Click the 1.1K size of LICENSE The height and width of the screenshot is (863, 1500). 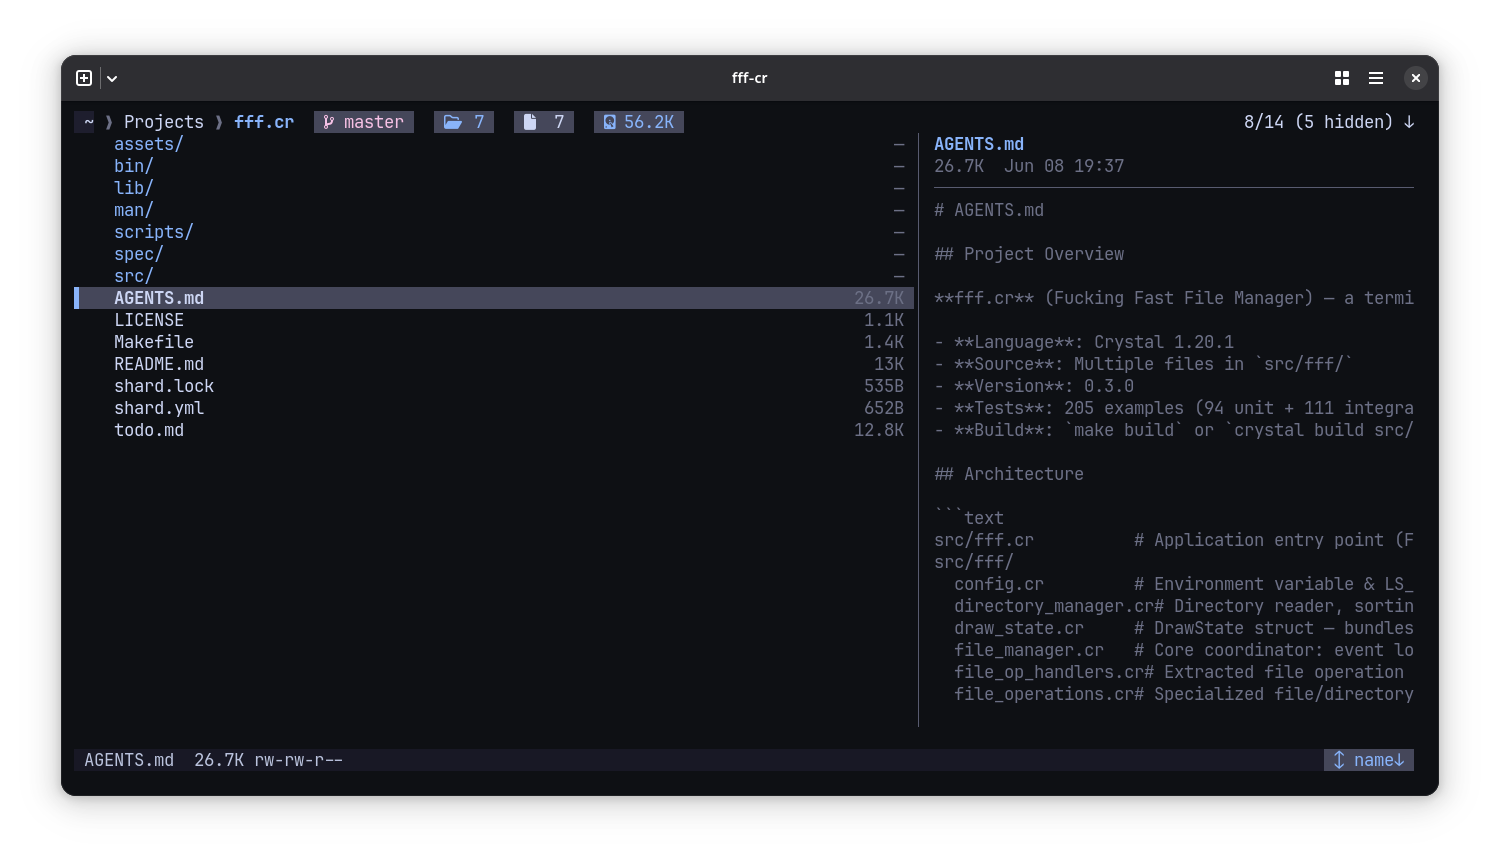pos(884,320)
